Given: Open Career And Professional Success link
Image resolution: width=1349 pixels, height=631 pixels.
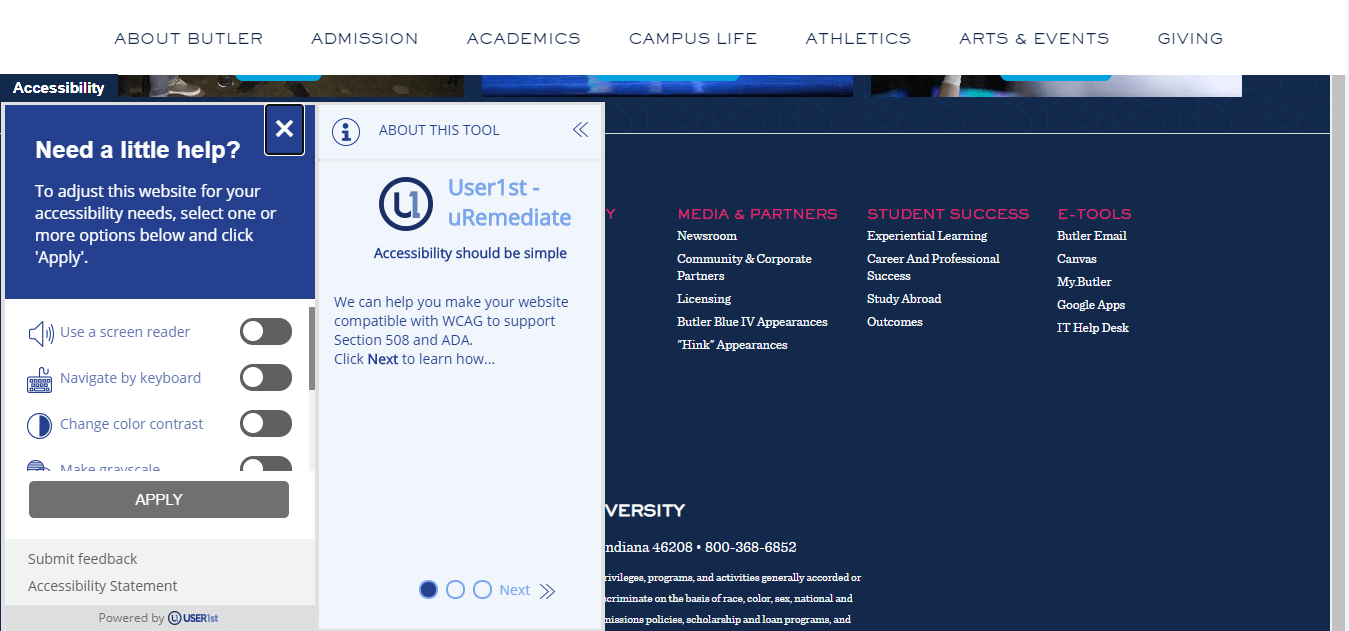Looking at the screenshot, I should [x=933, y=267].
